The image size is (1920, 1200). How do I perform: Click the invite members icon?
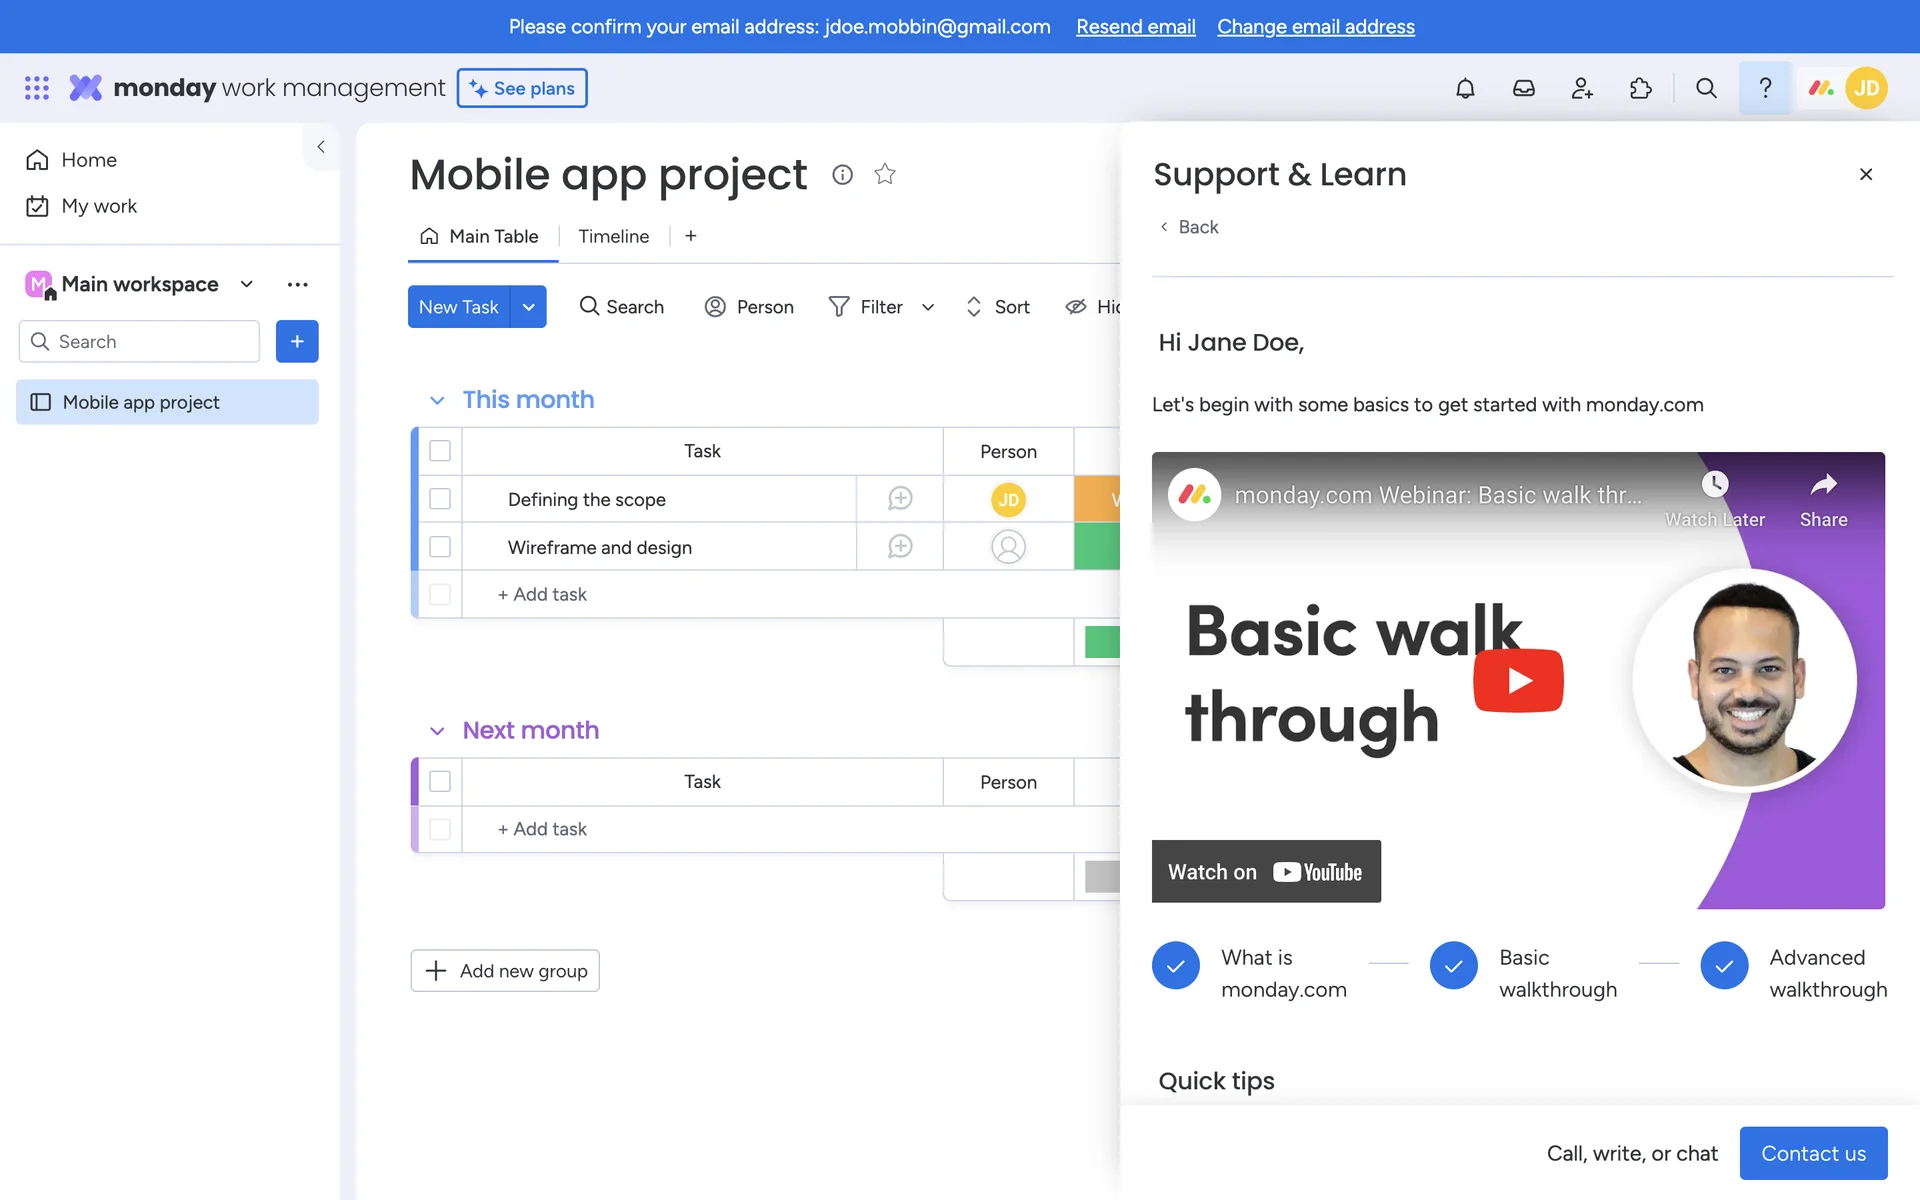(1582, 88)
